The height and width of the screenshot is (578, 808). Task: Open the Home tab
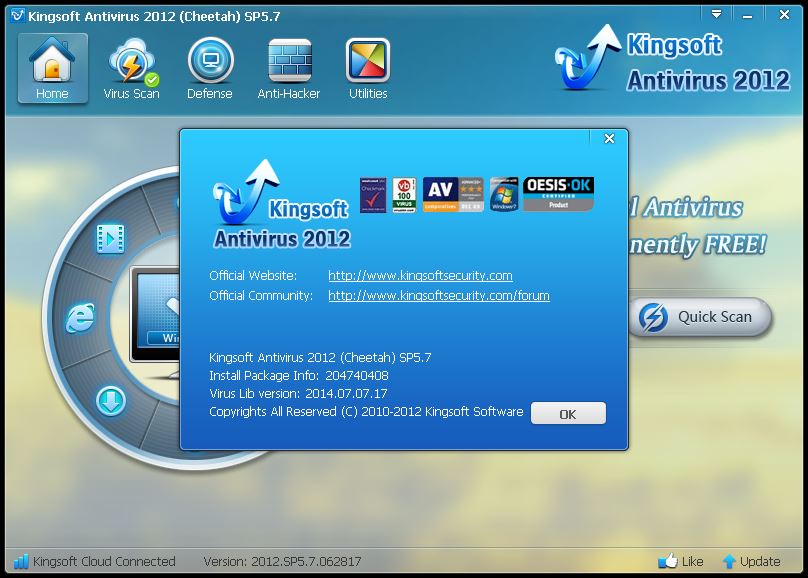[53, 68]
